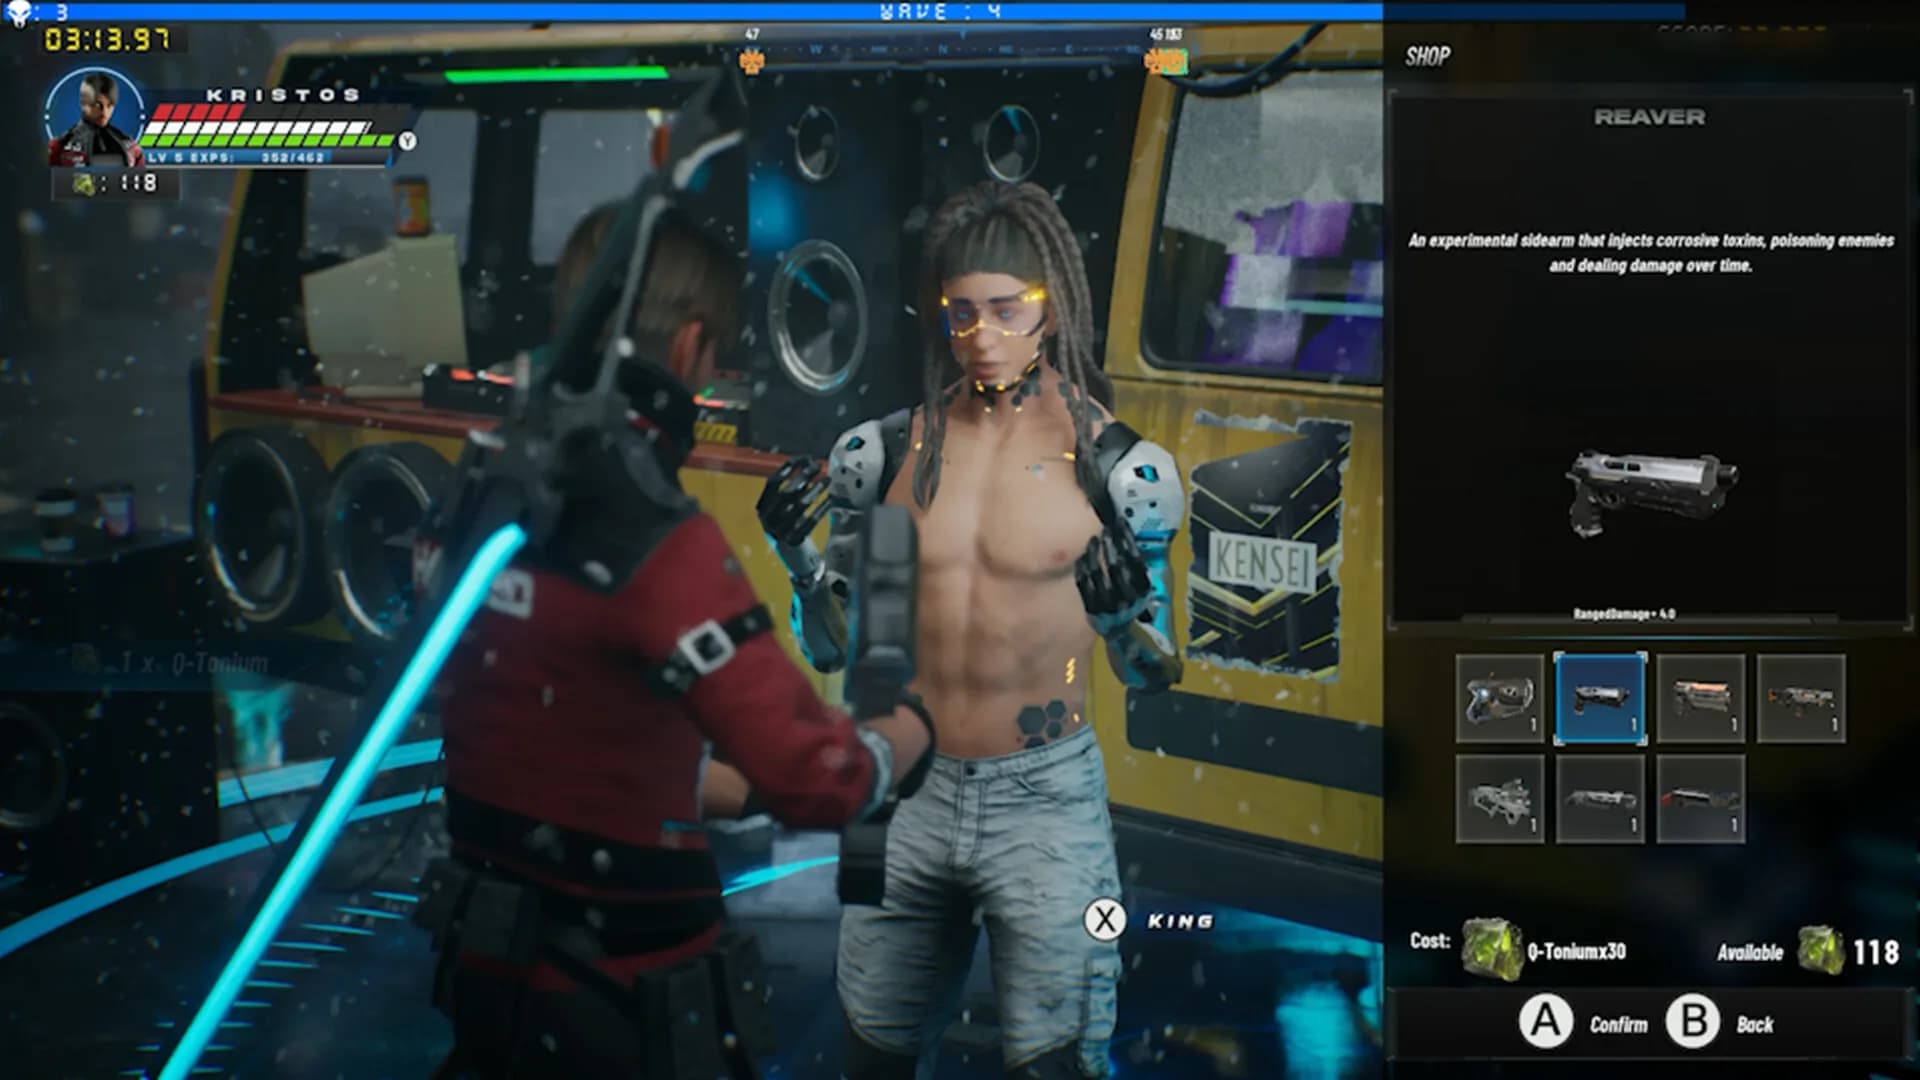Click the REAVER weapon title

1649,117
